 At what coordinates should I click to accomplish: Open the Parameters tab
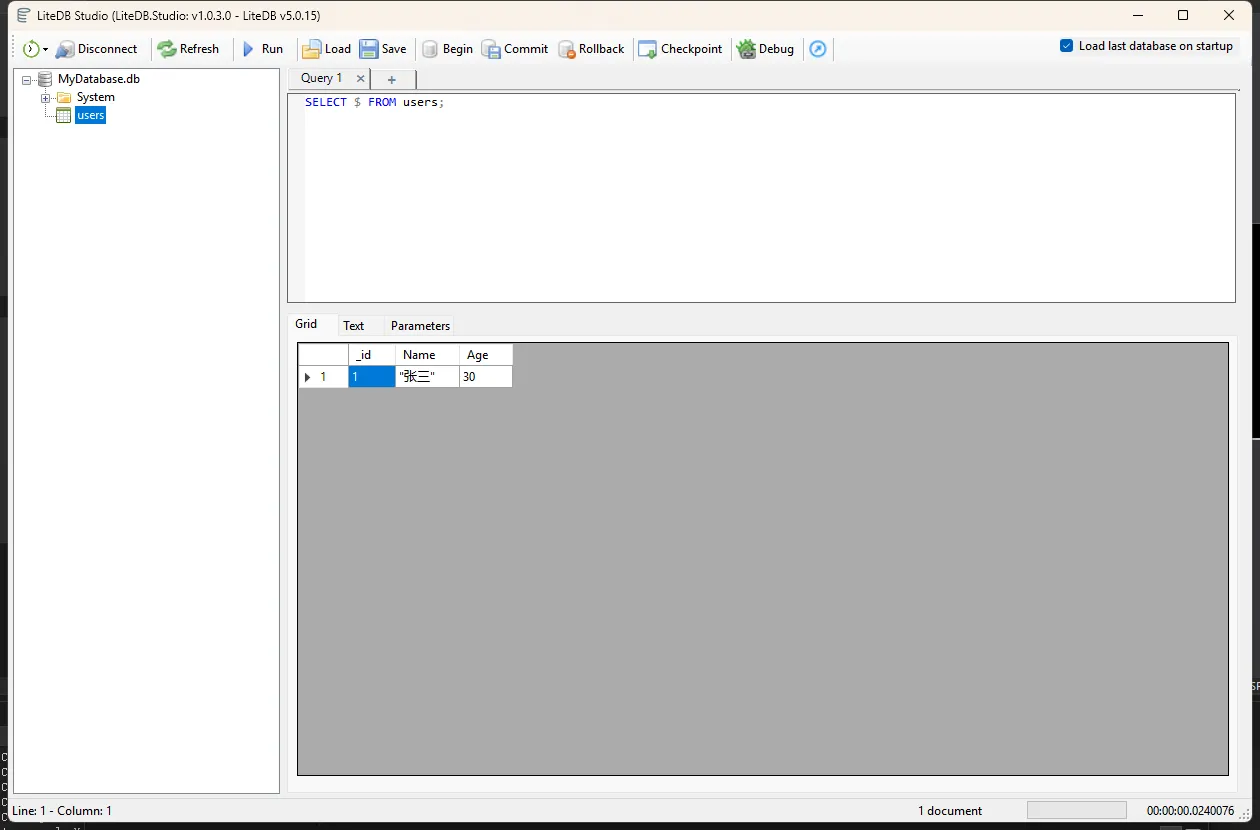coord(420,326)
